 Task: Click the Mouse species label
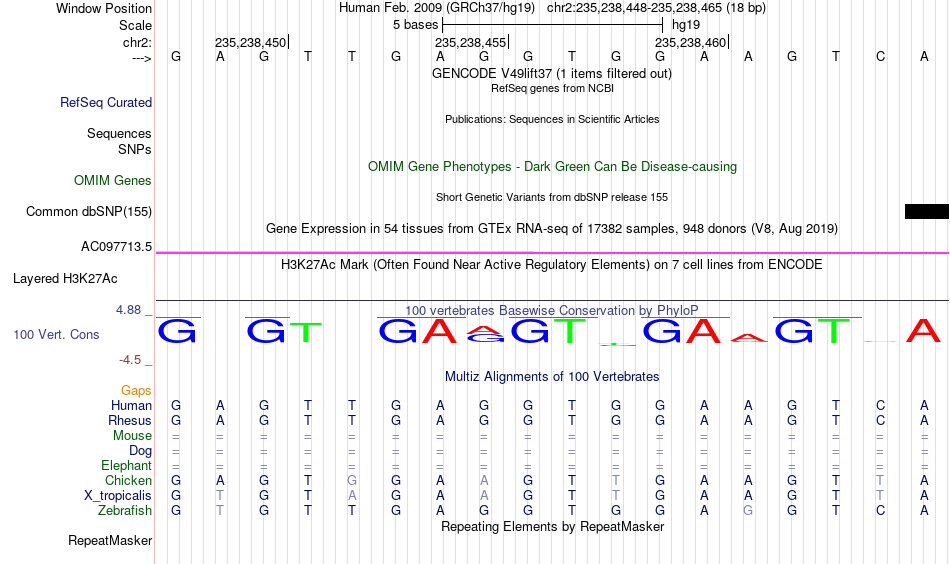coord(132,436)
